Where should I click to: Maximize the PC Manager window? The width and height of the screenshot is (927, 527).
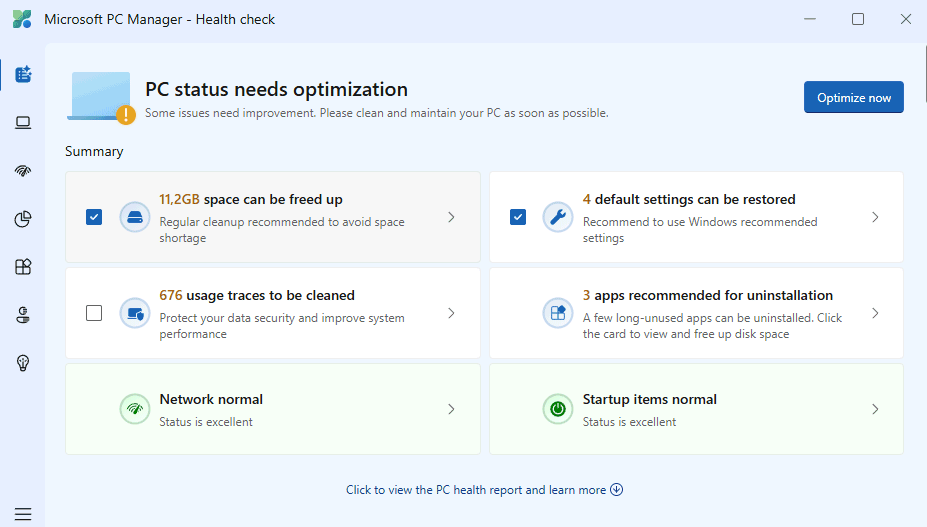tap(858, 19)
